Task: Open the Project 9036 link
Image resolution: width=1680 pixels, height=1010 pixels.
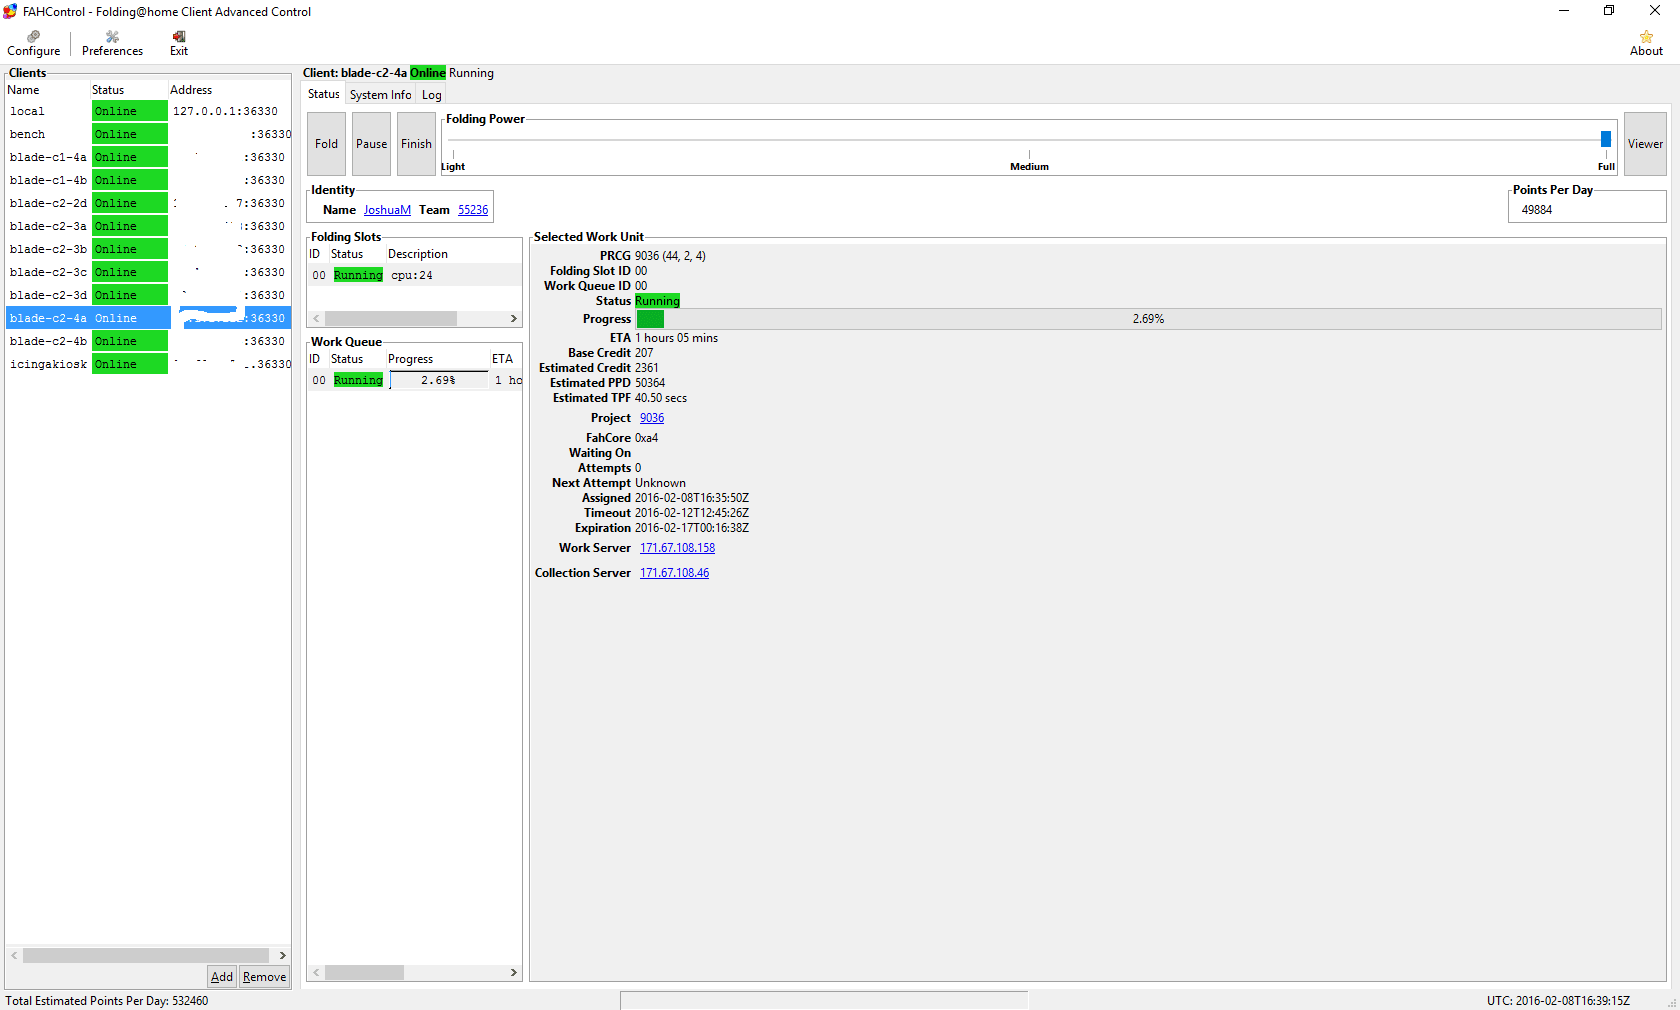Action: [652, 418]
